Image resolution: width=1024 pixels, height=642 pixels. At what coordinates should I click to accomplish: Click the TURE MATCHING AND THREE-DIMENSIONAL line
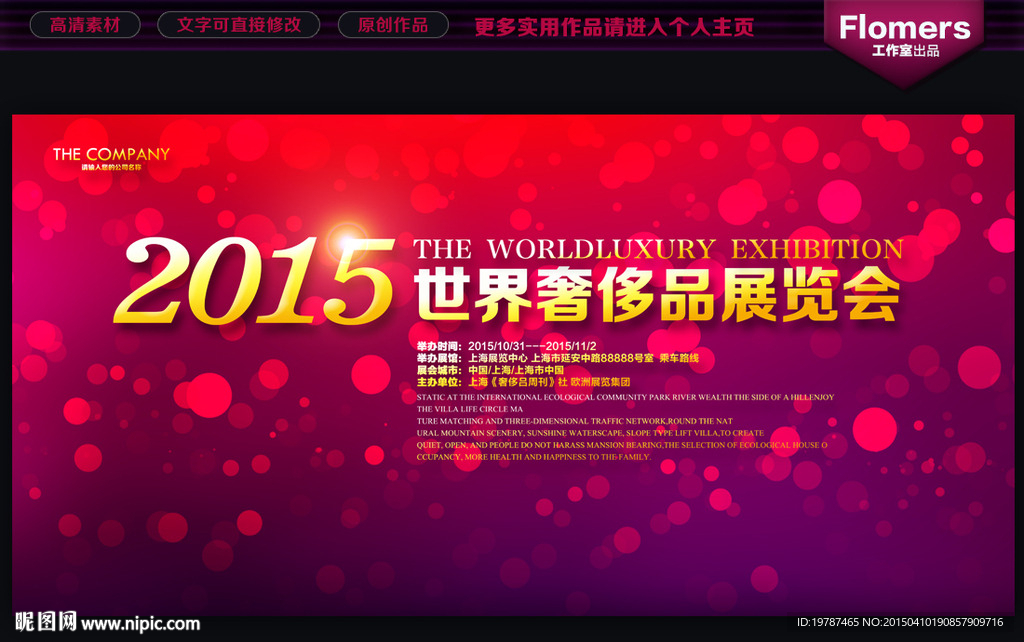click(x=575, y=421)
